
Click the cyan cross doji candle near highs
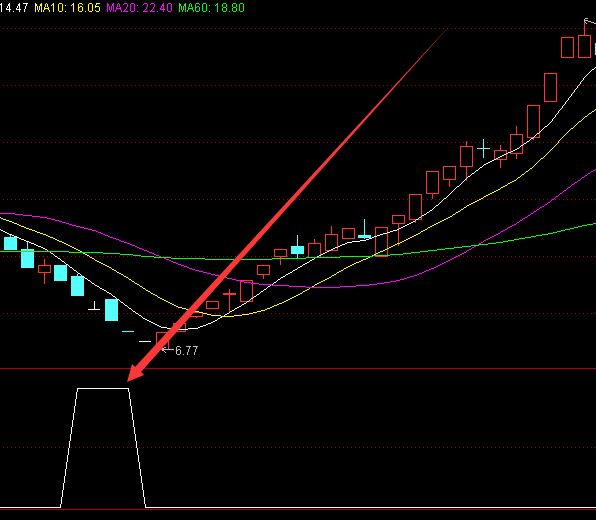tap(483, 149)
